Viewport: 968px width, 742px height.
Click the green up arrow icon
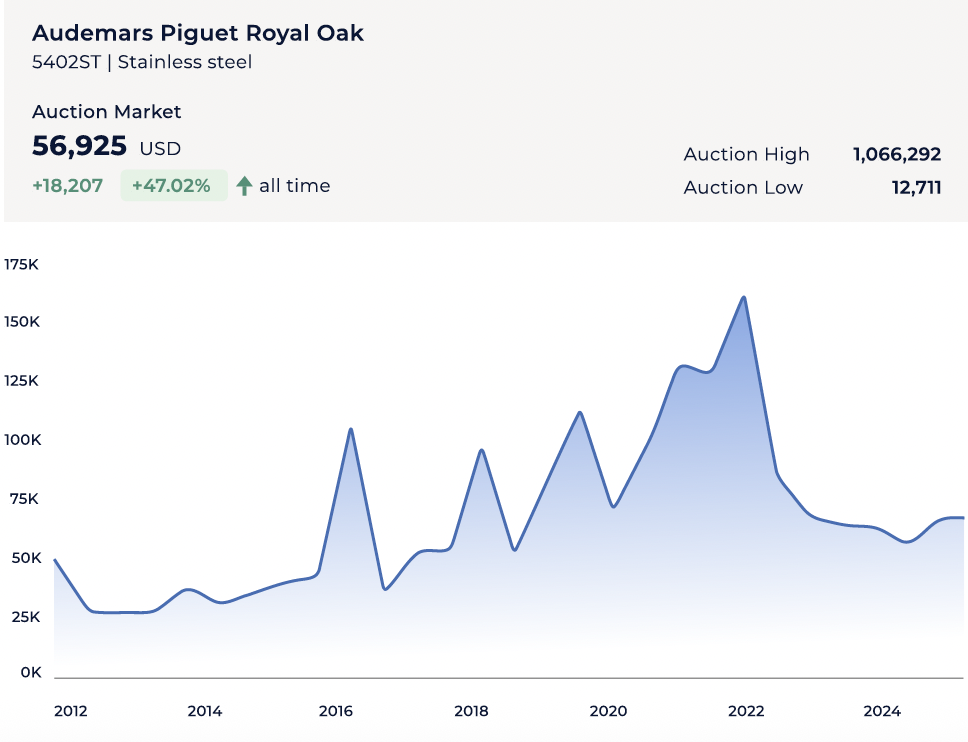244,186
